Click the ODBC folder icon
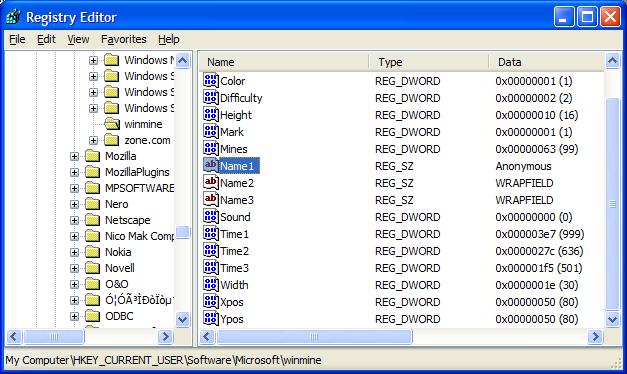This screenshot has height=374, width=627. pyautogui.click(x=93, y=316)
